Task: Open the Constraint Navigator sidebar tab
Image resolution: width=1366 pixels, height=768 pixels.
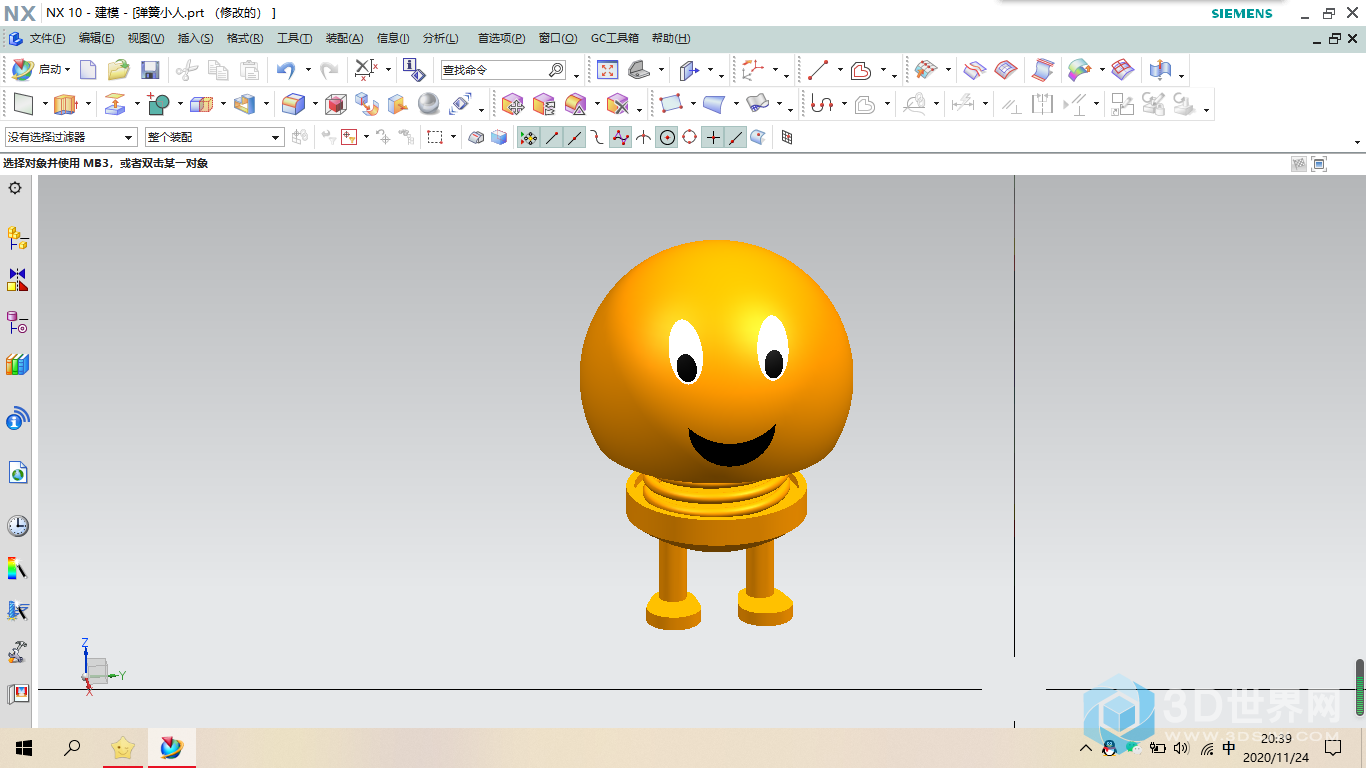Action: point(17,280)
